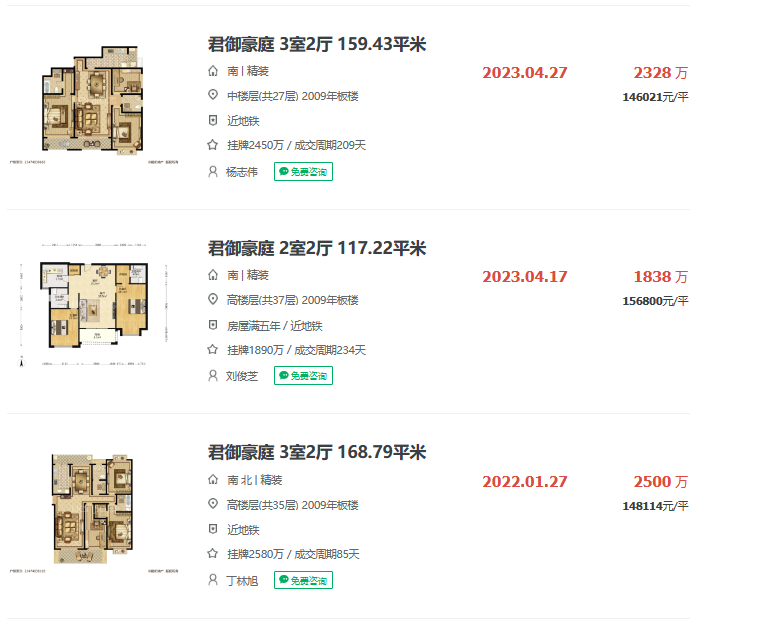The height and width of the screenshot is (630, 763).
Task: Click house icon beside 南 | 精装 in first listing
Action: [212, 71]
